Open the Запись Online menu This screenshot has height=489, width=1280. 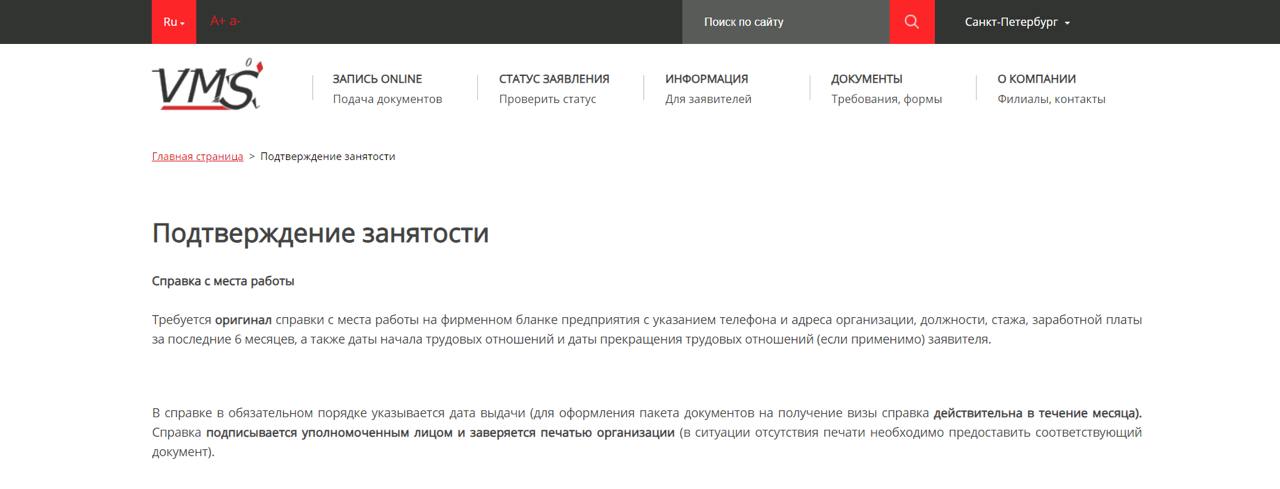[x=377, y=79]
